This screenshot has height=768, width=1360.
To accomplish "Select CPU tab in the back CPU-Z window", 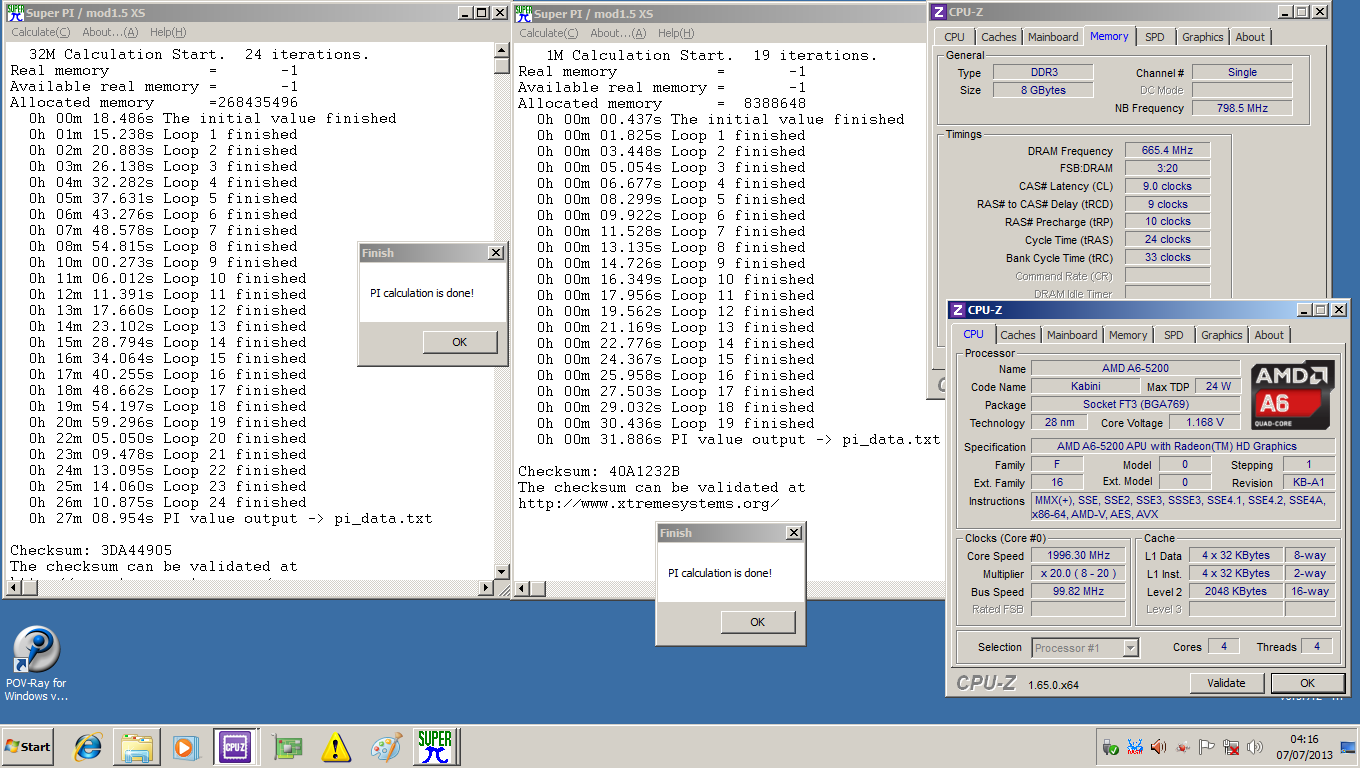I will coord(955,37).
